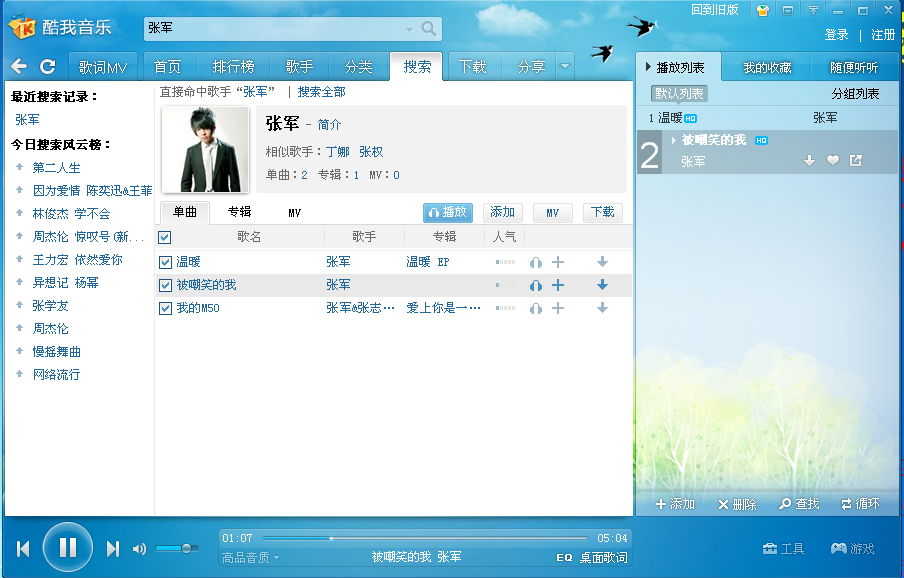This screenshot has height=578, width=904.
Task: Click the volume slider handle
Action: point(186,548)
